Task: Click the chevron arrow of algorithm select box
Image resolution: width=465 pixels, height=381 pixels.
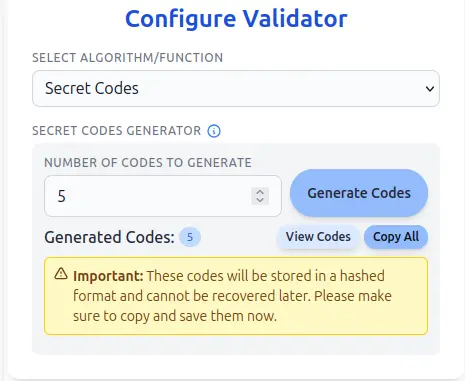Action: [430, 89]
